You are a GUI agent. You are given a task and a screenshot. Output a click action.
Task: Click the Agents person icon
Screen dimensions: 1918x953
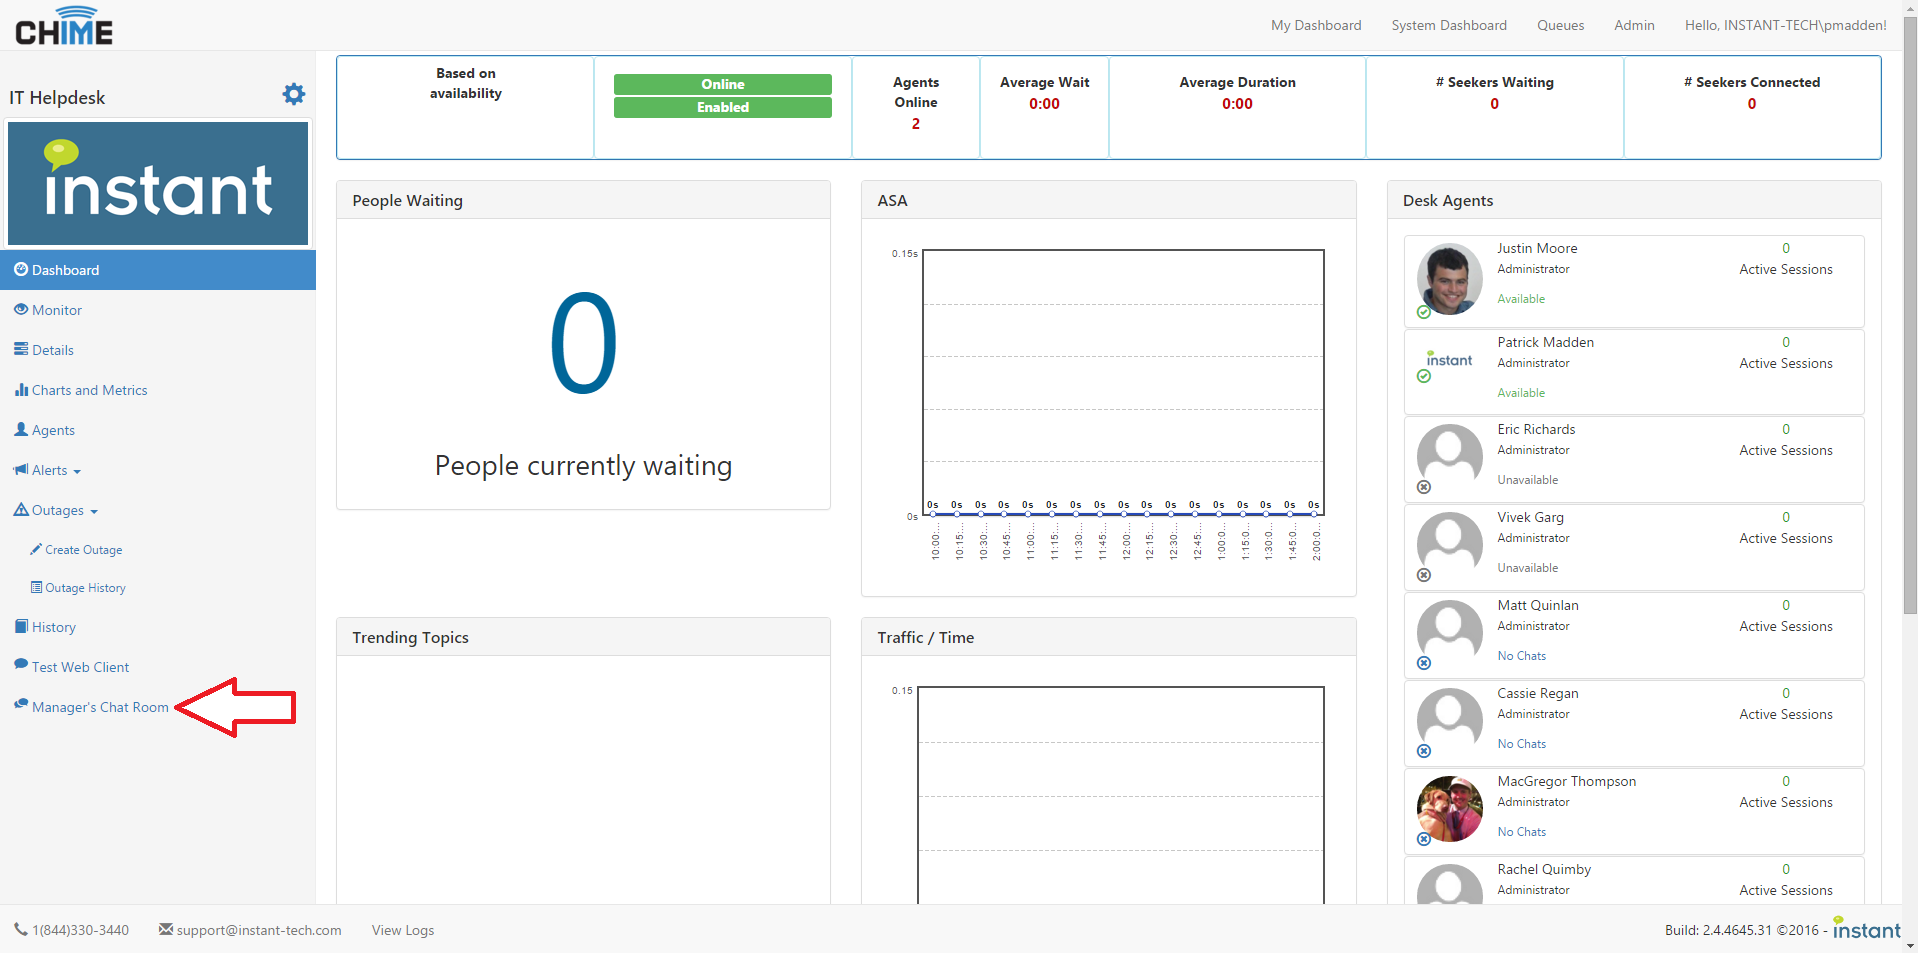tap(21, 430)
